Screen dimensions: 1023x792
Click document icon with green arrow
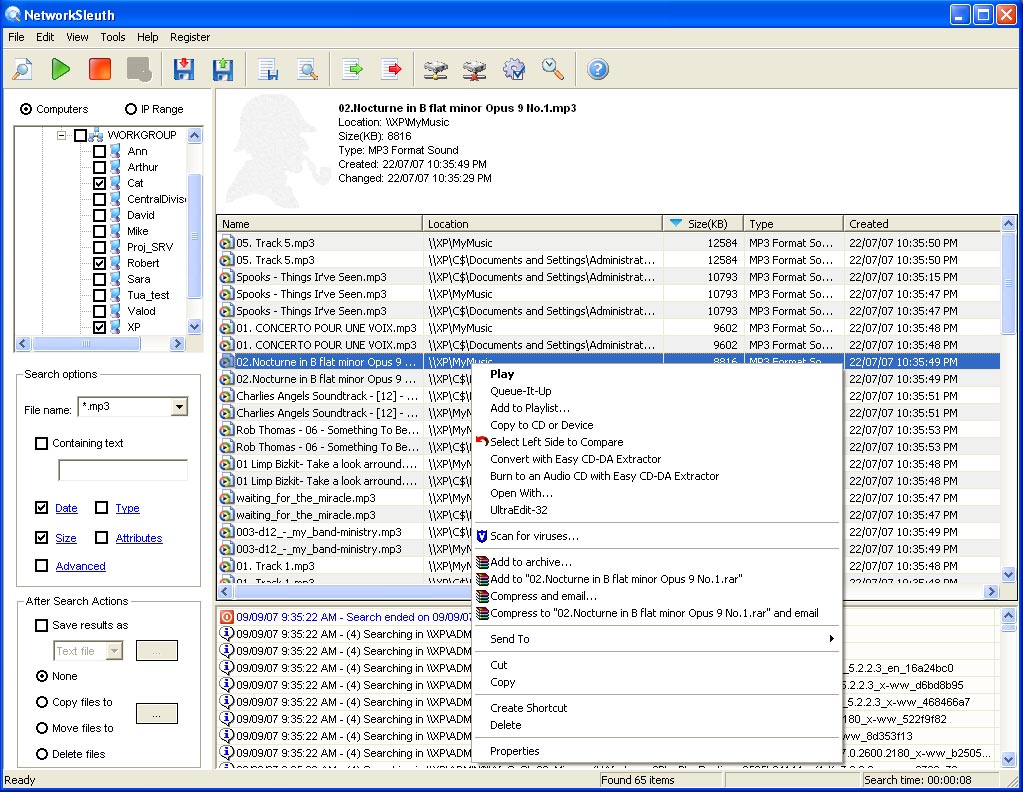353,69
